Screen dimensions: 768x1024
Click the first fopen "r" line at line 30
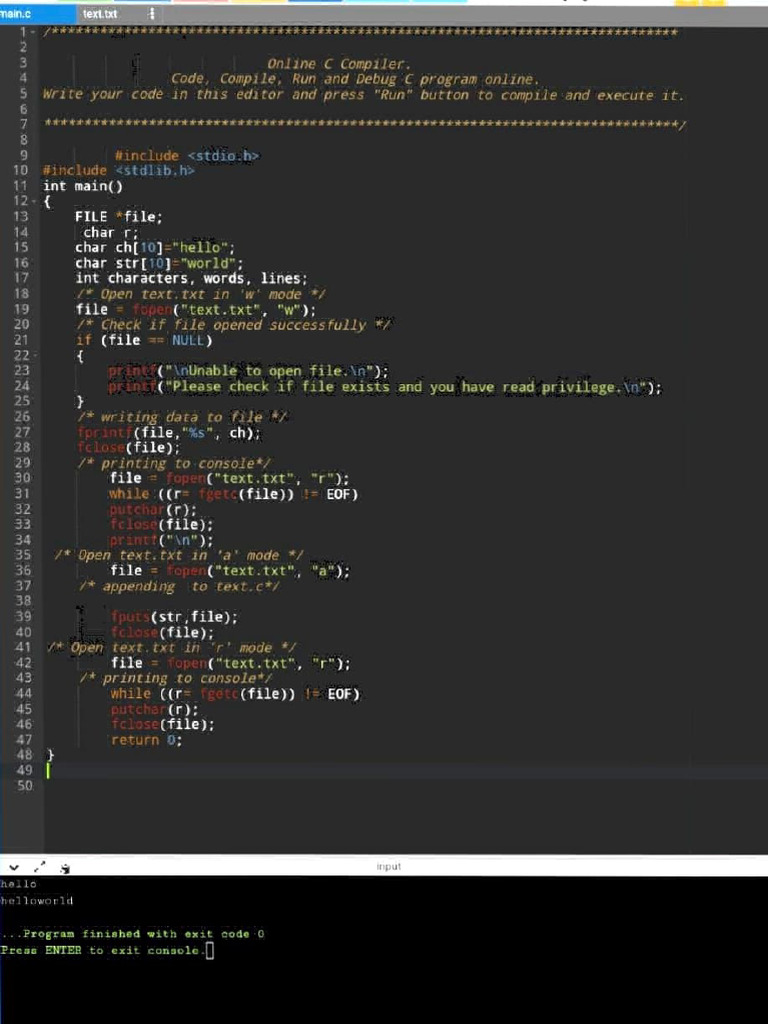point(229,478)
